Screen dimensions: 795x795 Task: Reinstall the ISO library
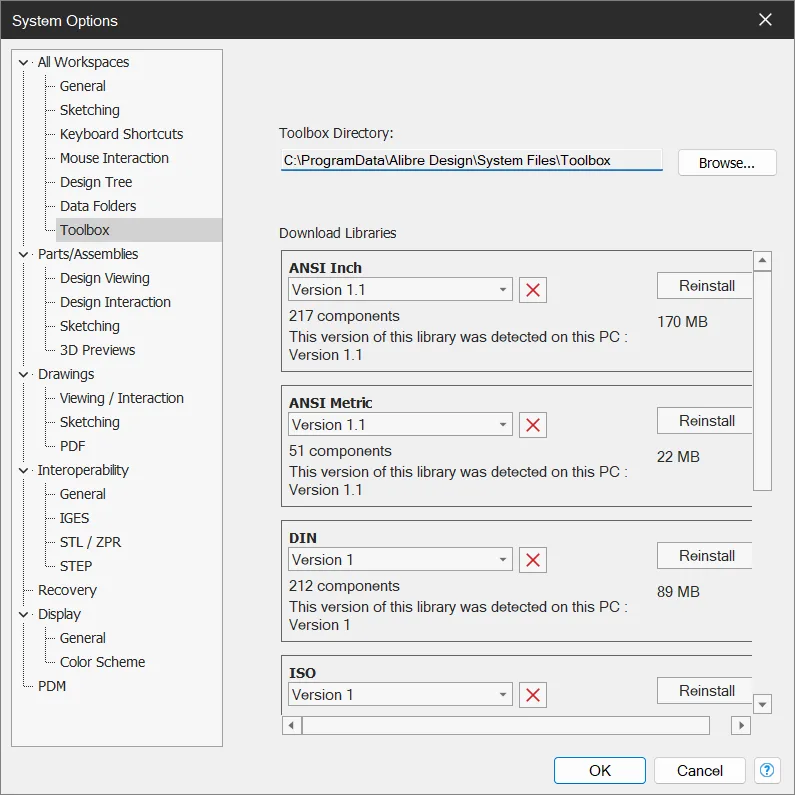point(705,691)
